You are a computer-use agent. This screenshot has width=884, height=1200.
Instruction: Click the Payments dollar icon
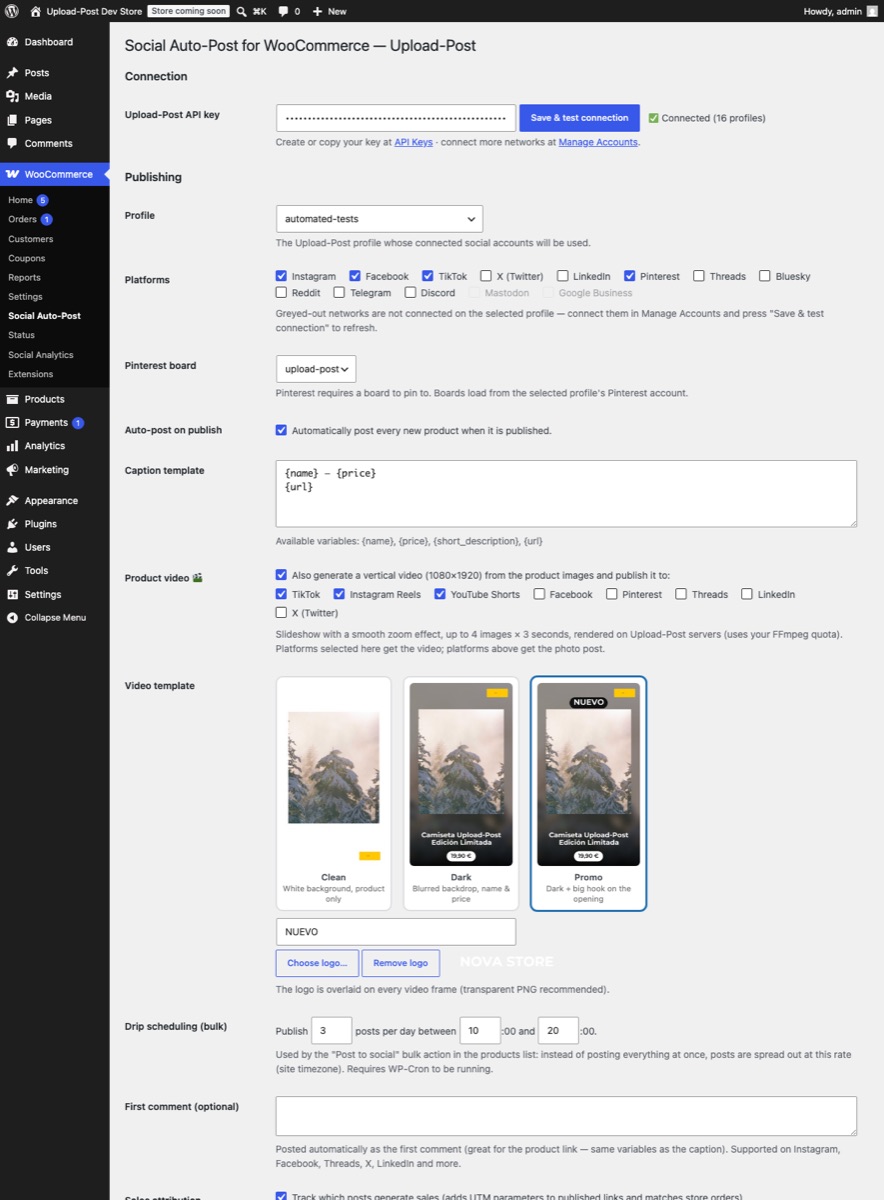[x=12, y=422]
